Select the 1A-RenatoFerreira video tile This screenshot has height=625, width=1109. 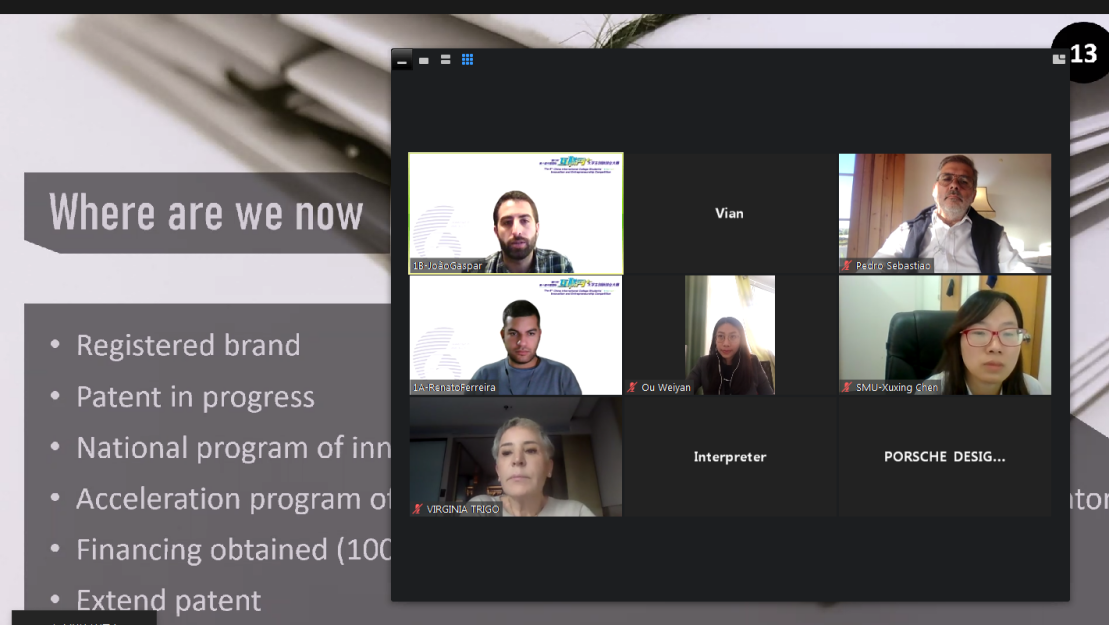[x=516, y=335]
